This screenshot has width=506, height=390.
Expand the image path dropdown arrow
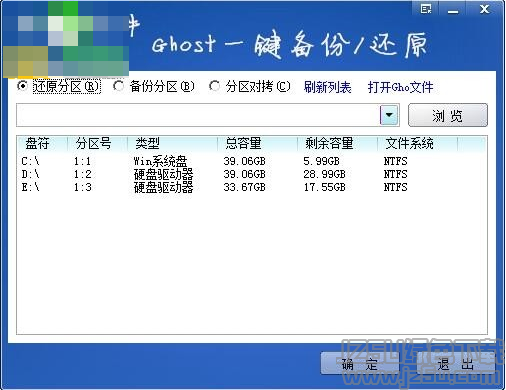(x=389, y=115)
